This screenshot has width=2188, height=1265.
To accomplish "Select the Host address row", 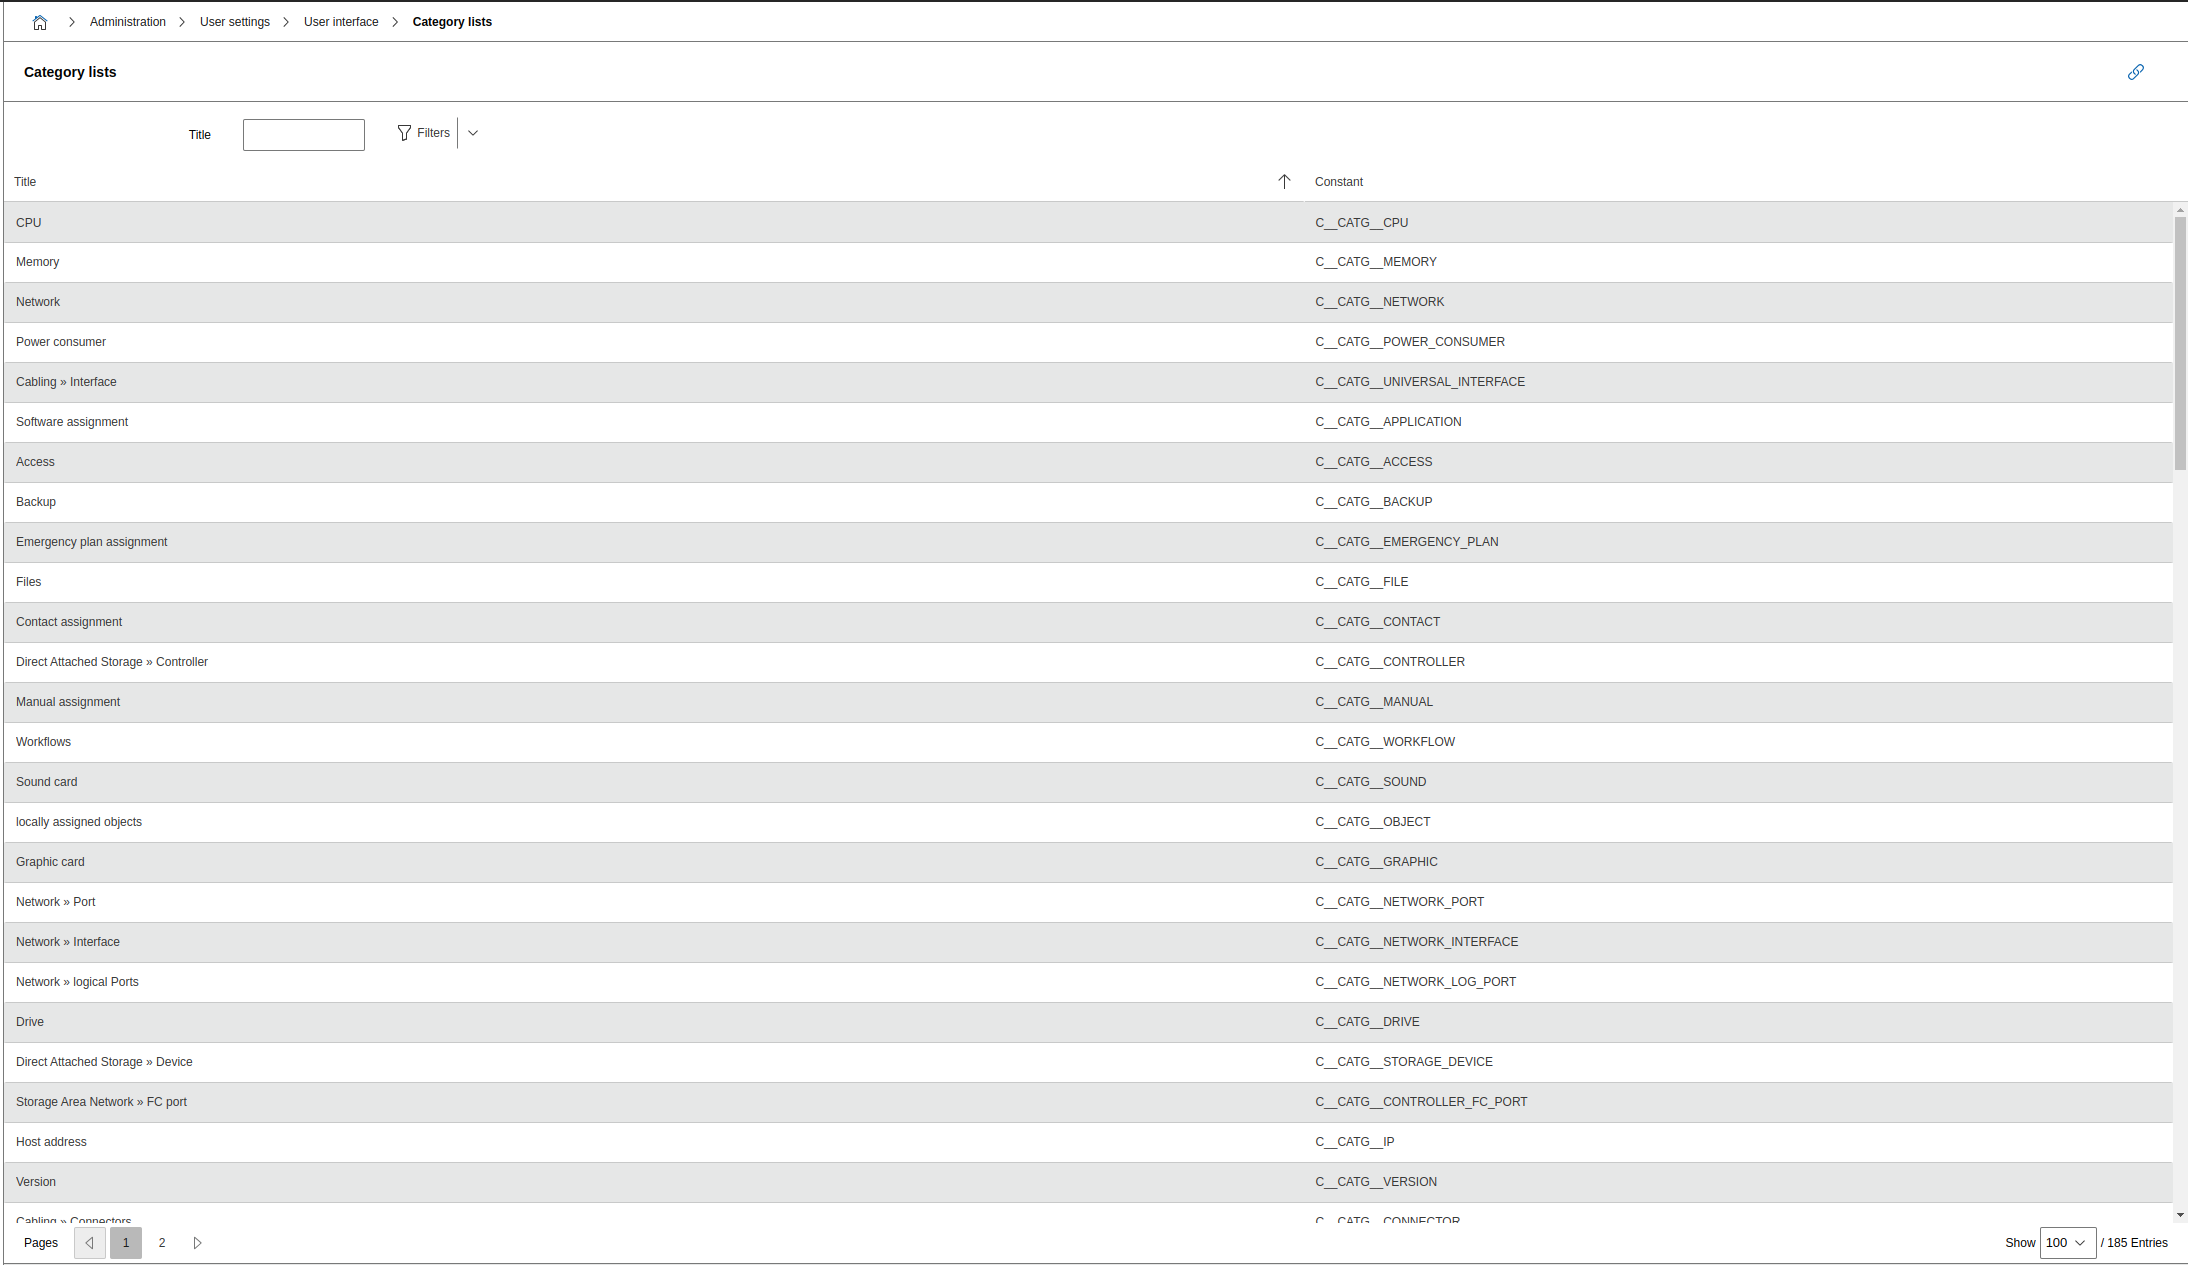I will pyautogui.click(x=1088, y=1142).
